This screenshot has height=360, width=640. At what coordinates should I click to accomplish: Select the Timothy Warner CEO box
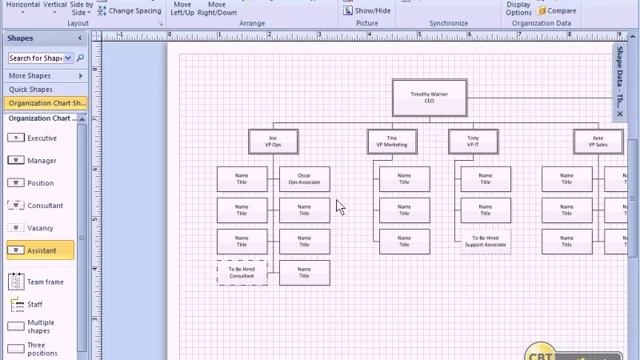coord(429,98)
